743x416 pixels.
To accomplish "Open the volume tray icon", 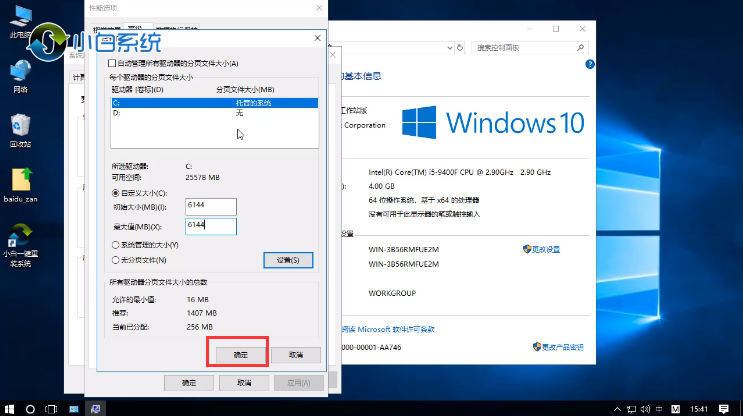I will 645,409.
